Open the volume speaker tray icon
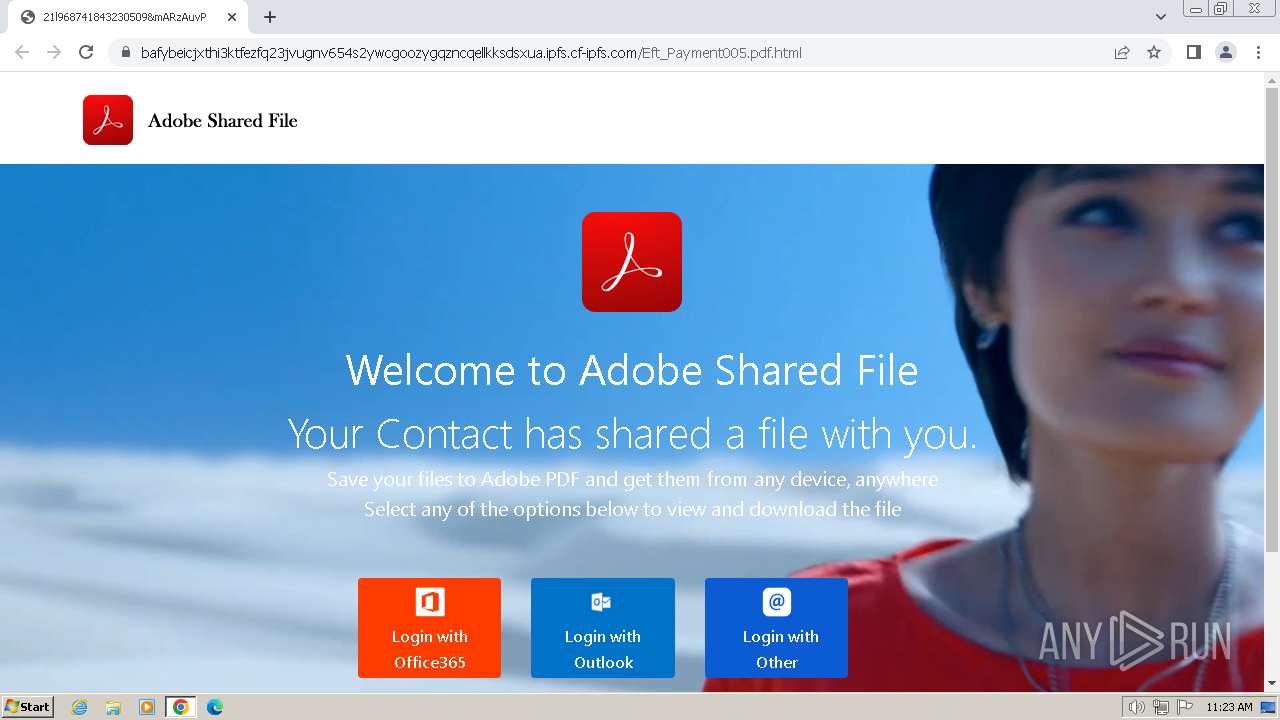Viewport: 1280px width, 720px height. coord(1137,707)
